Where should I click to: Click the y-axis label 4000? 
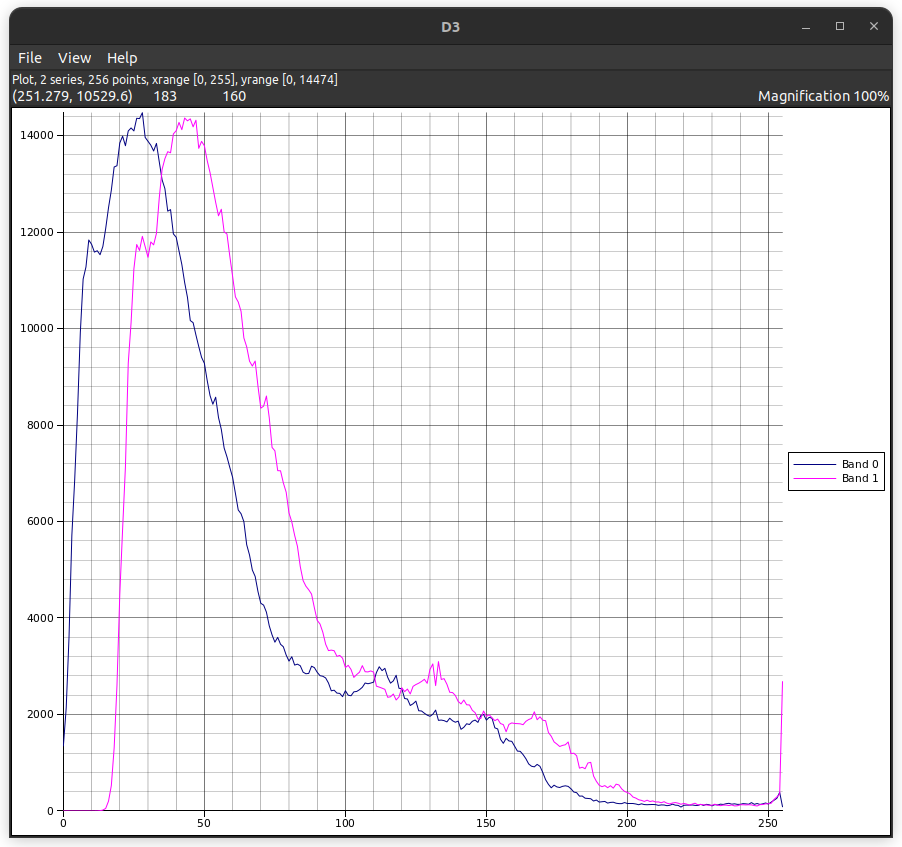point(40,618)
